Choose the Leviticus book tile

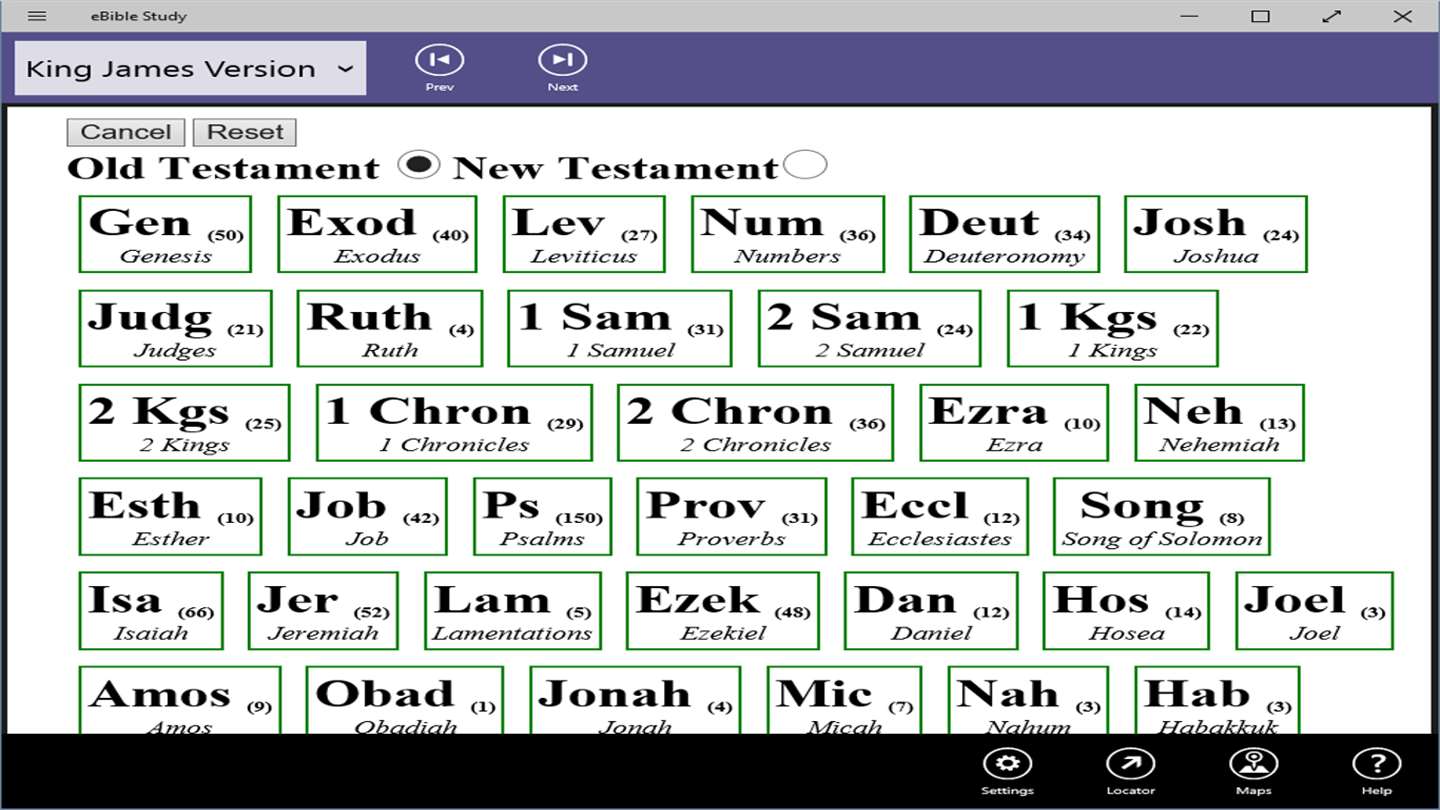(x=584, y=234)
